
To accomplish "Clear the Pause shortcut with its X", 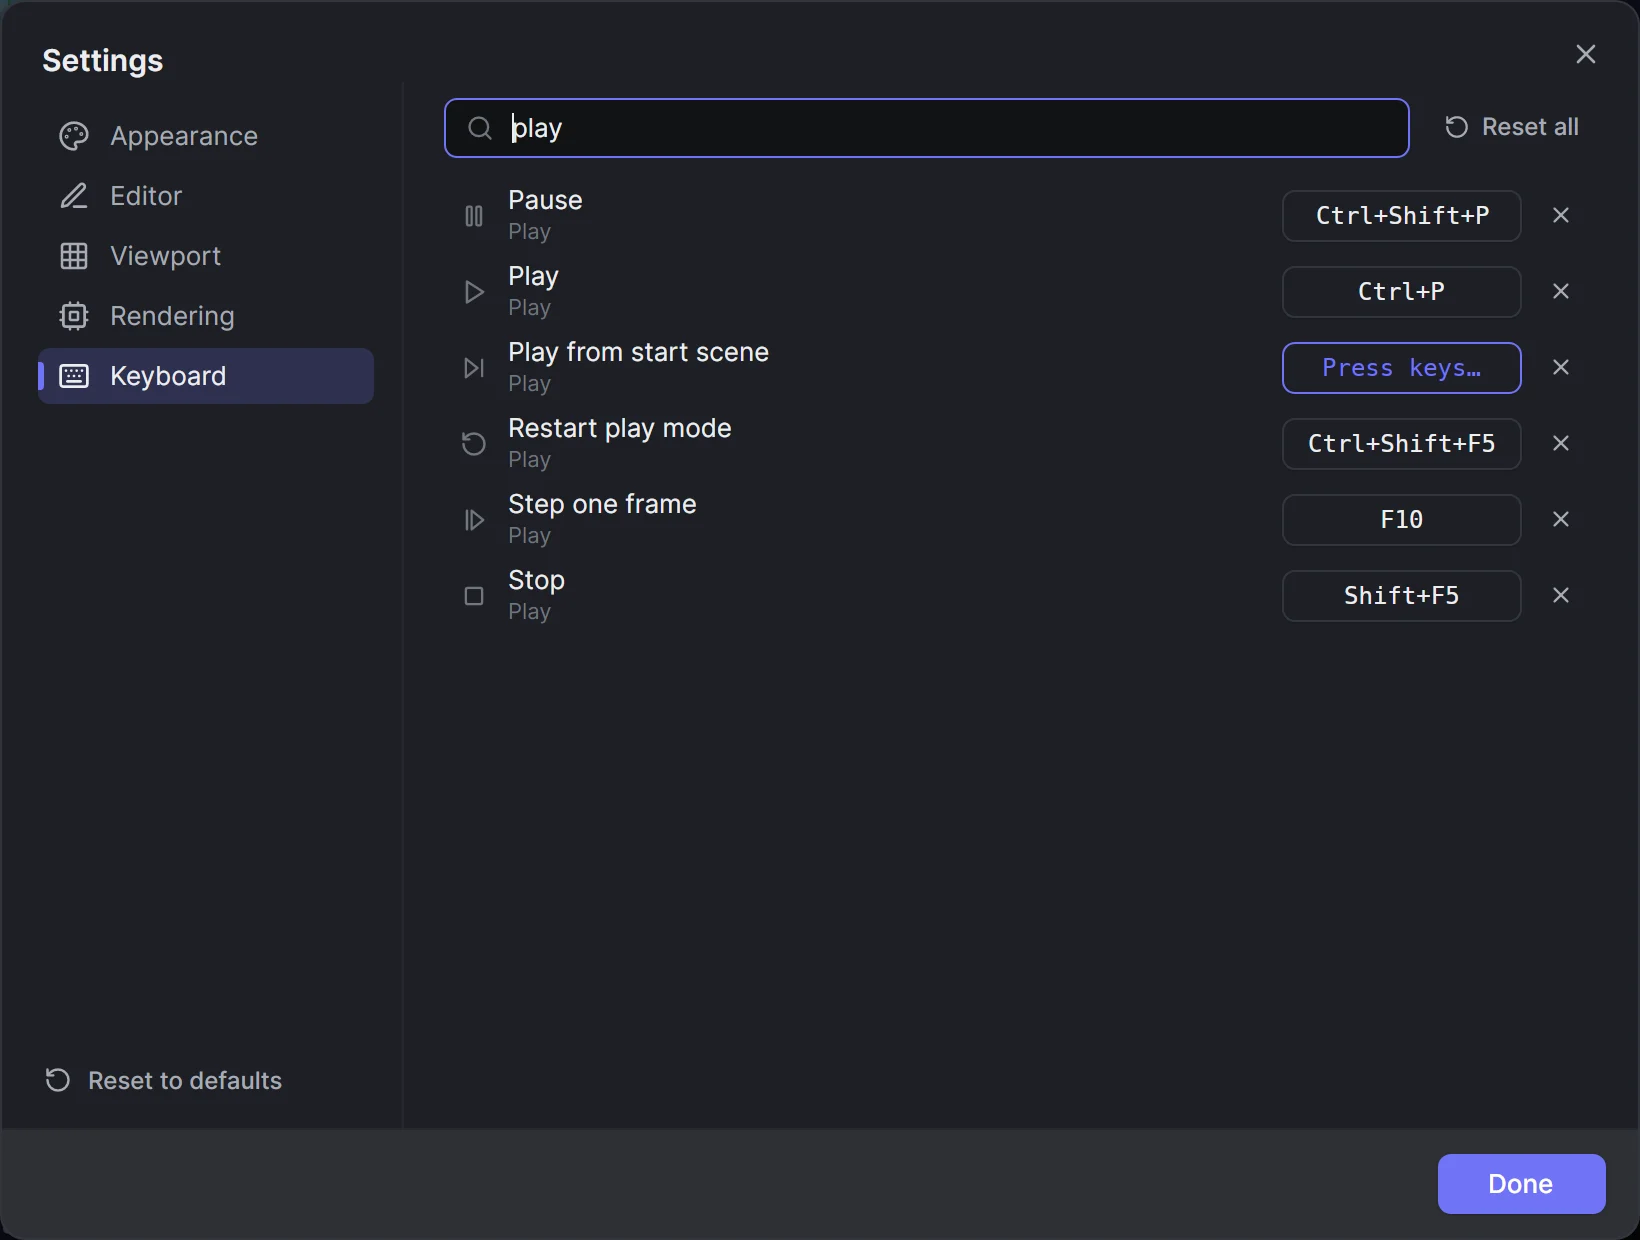I will [x=1561, y=215].
